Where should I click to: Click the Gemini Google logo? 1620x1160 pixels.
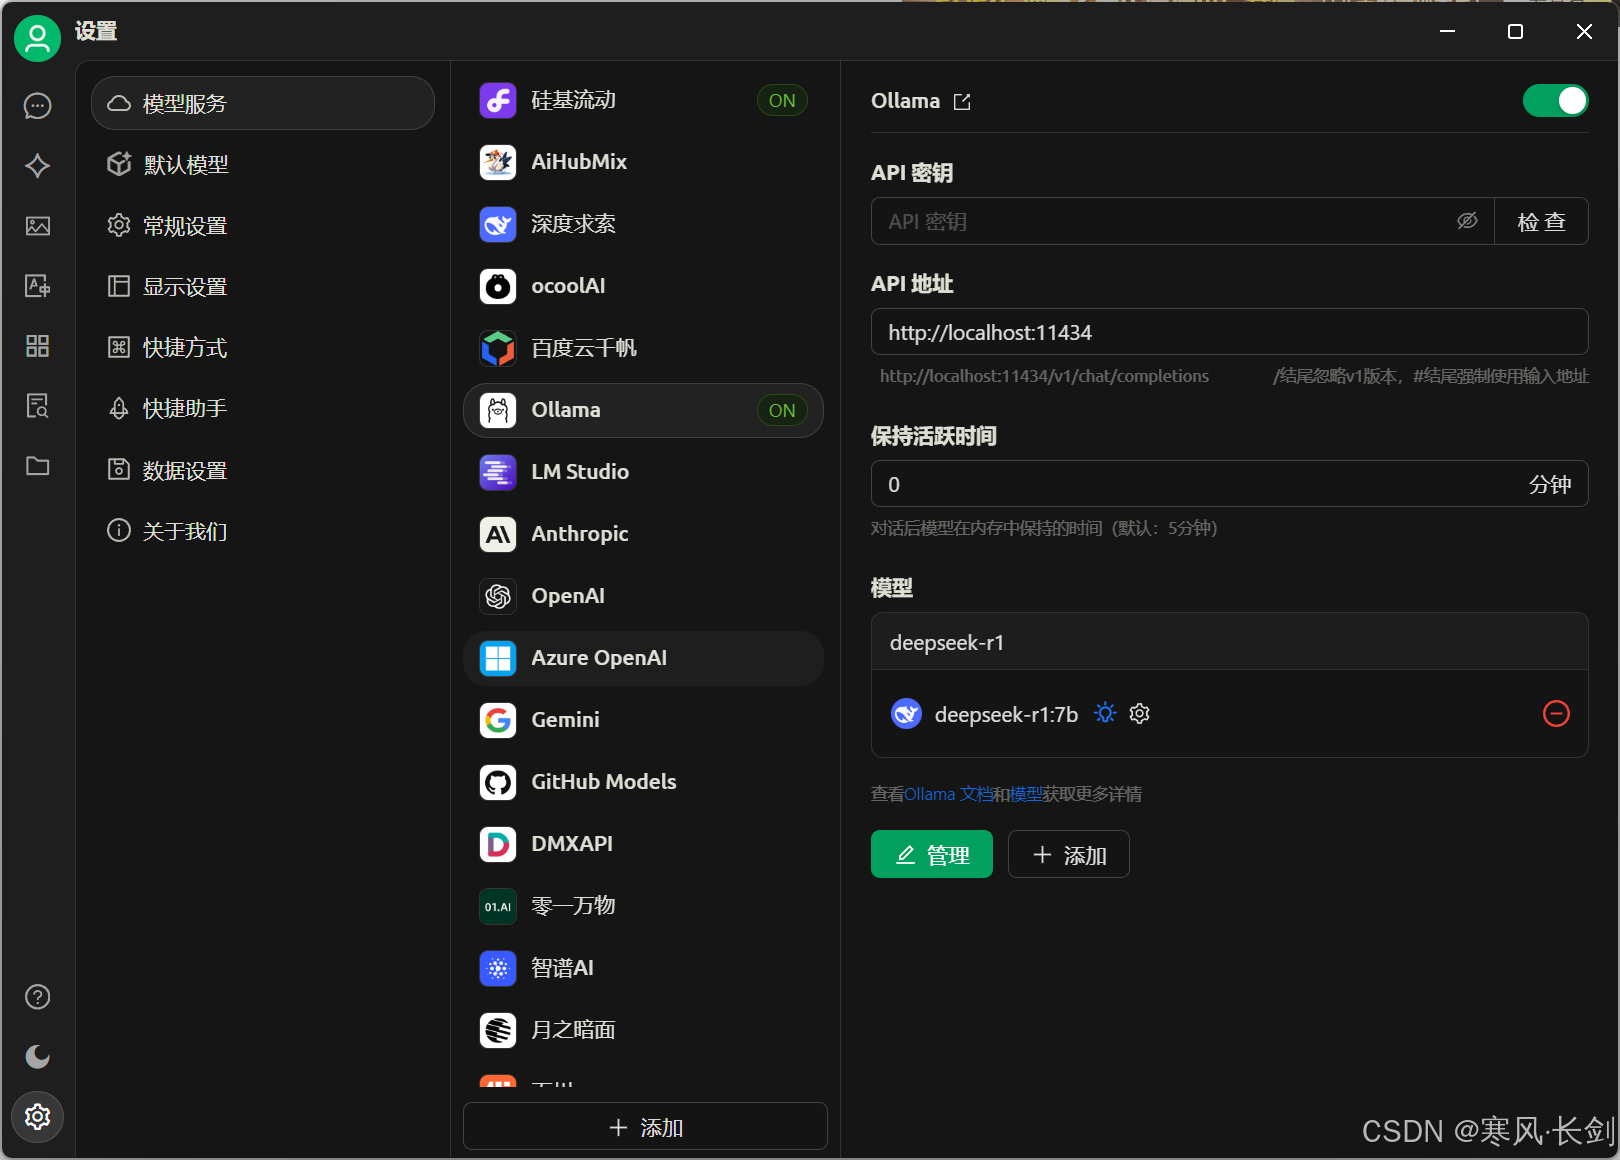(x=498, y=720)
